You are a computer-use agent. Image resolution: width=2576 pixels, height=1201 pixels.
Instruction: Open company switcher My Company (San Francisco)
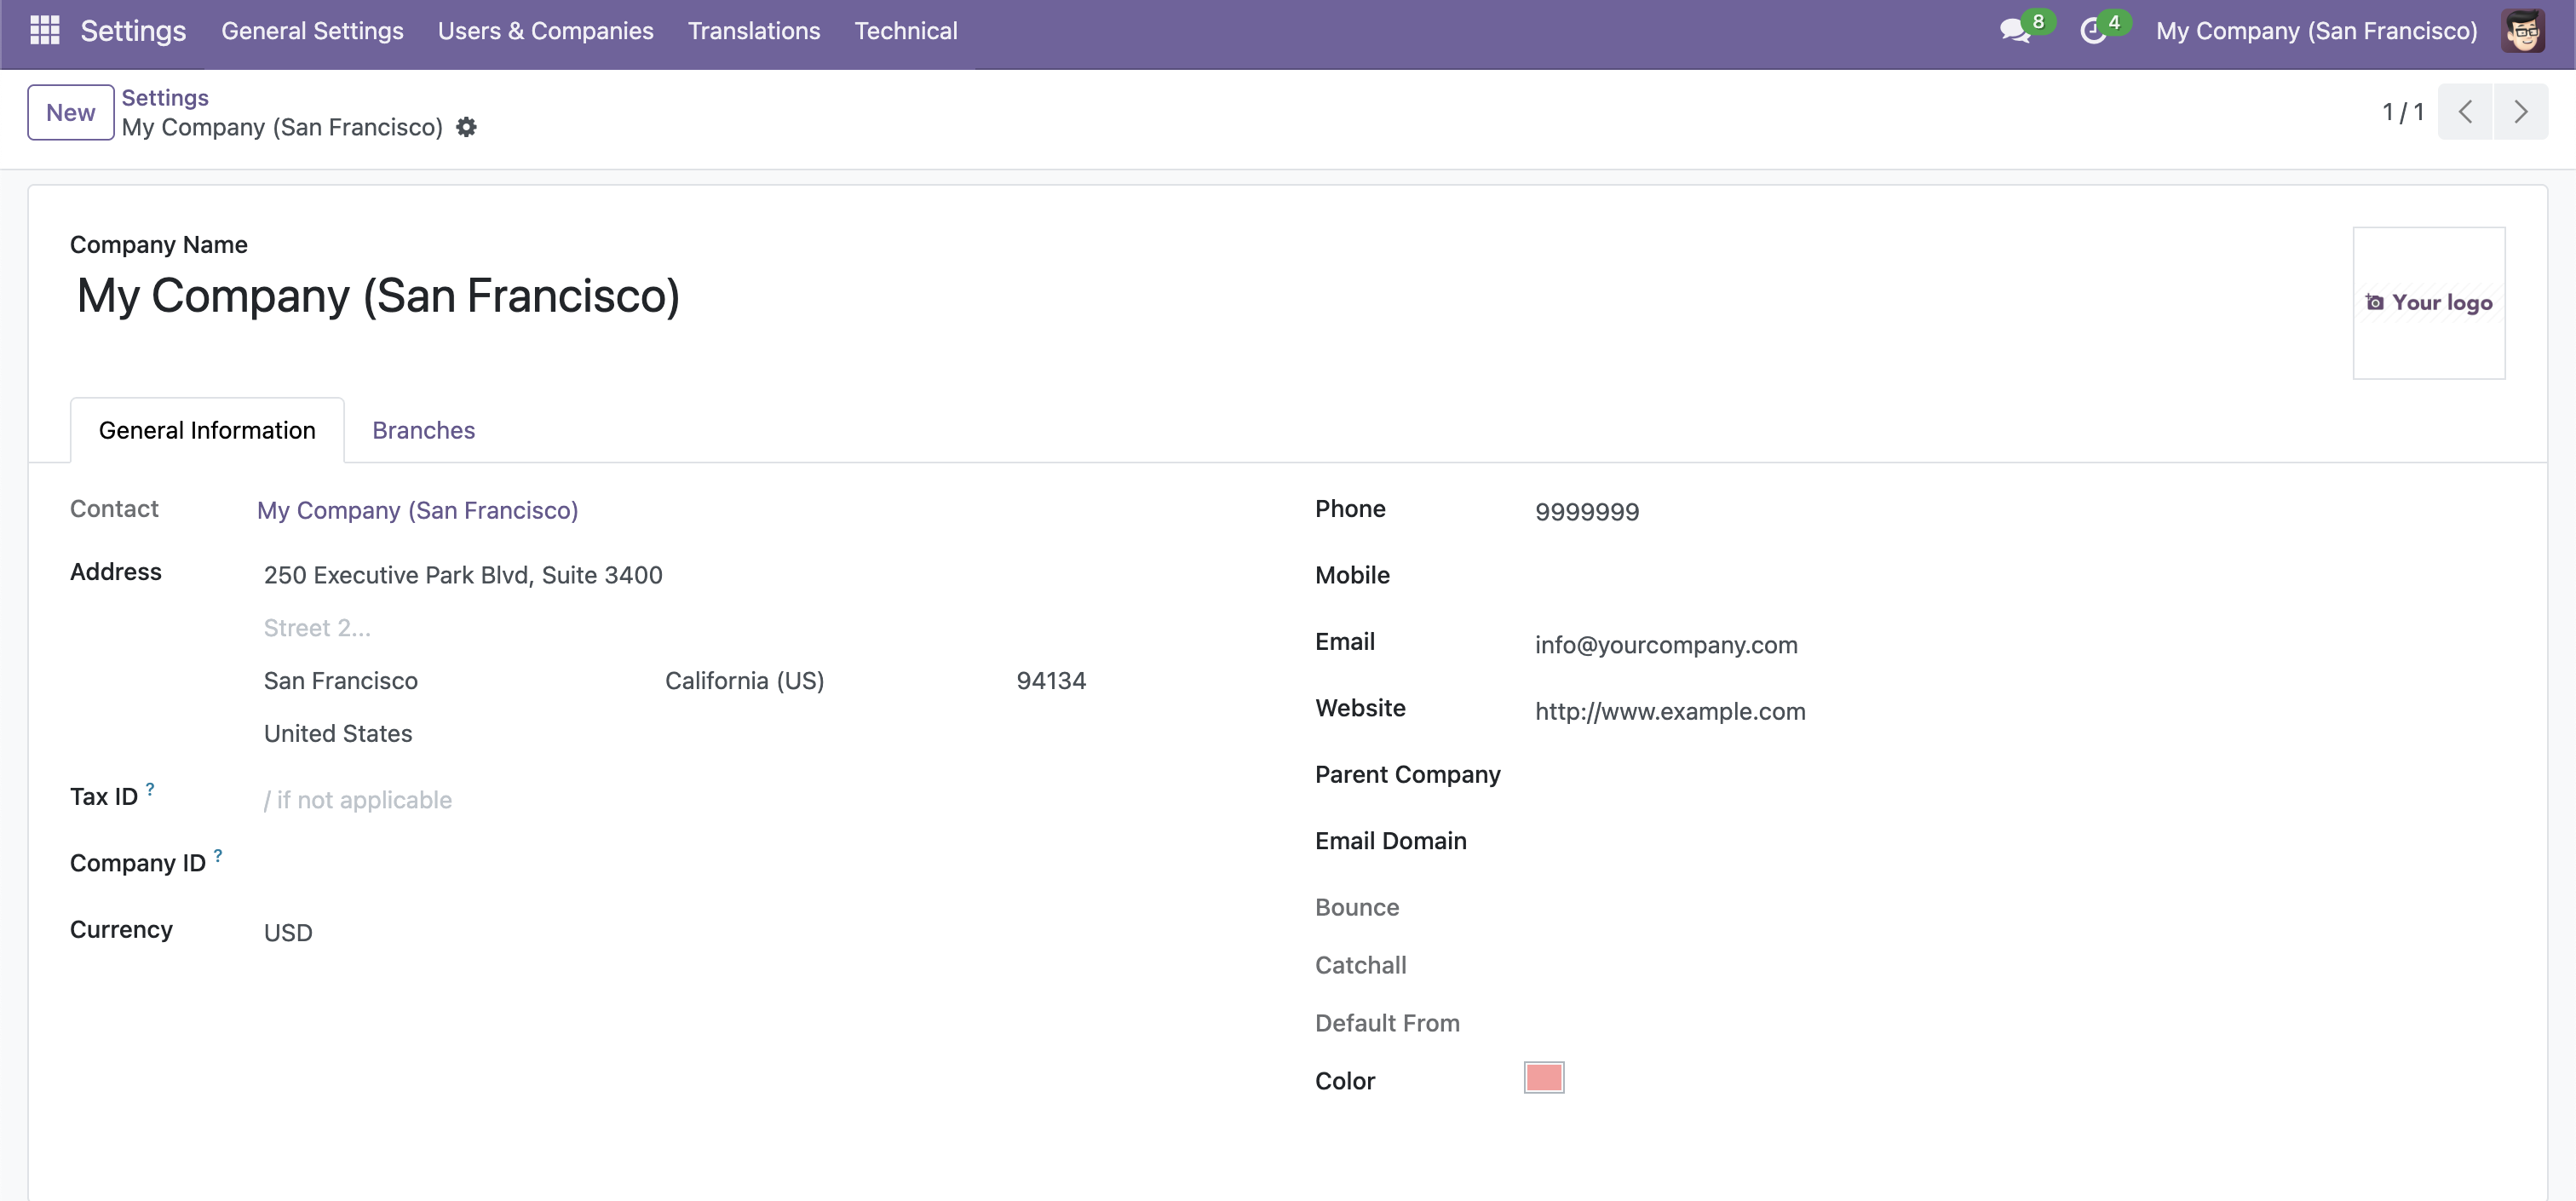click(x=2316, y=30)
